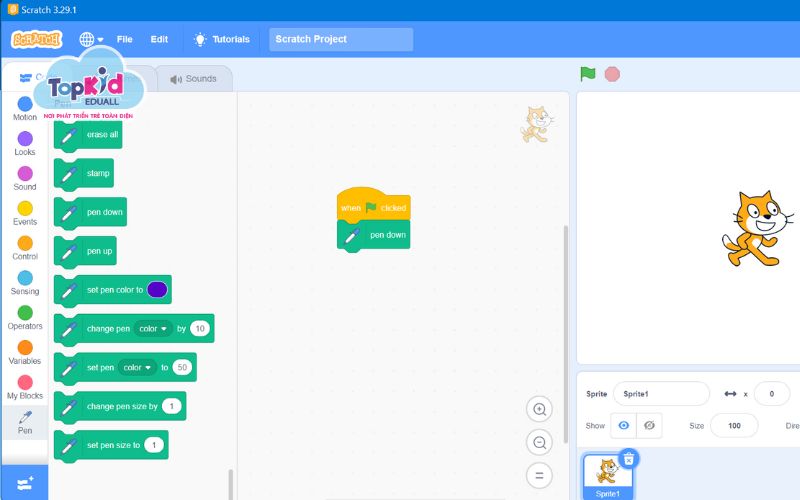Select the Operators block category
The image size is (800, 500).
(25, 317)
